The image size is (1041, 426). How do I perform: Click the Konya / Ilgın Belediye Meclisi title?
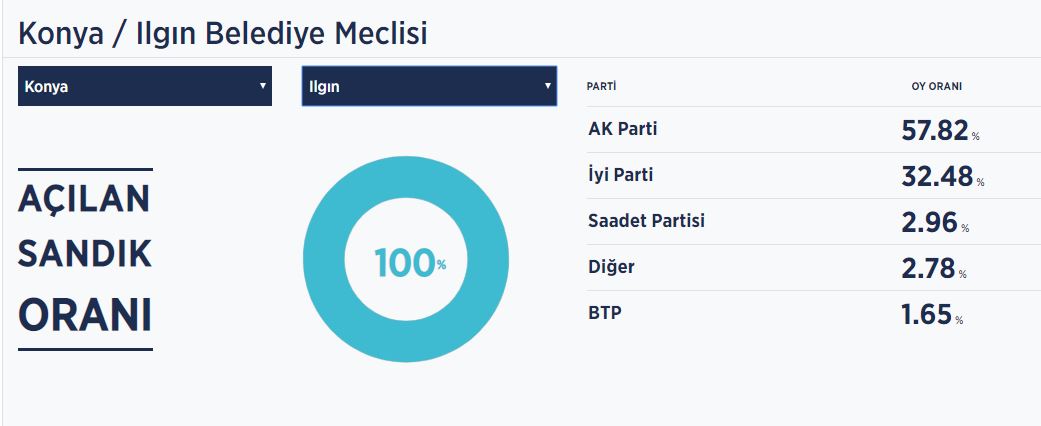223,33
